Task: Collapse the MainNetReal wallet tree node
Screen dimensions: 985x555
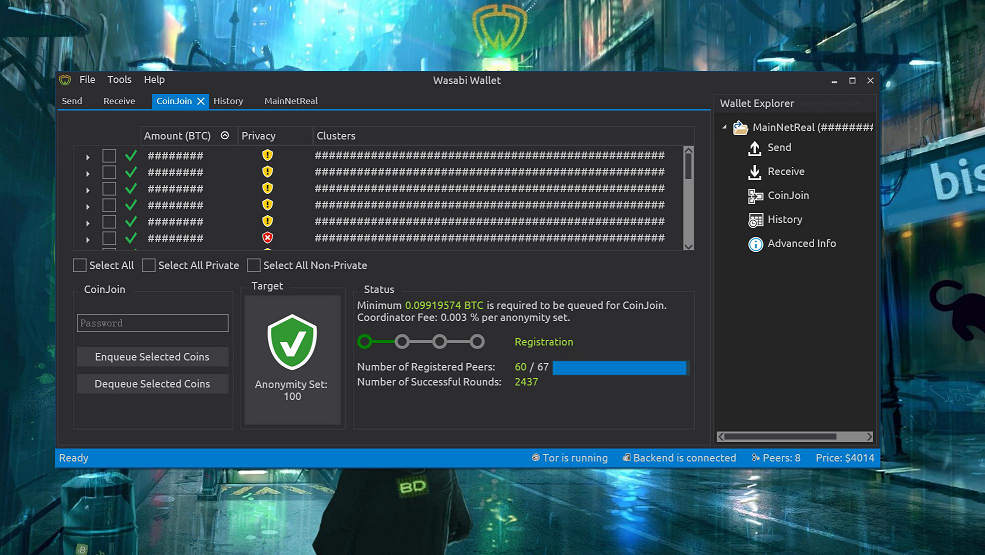Action: [x=724, y=127]
